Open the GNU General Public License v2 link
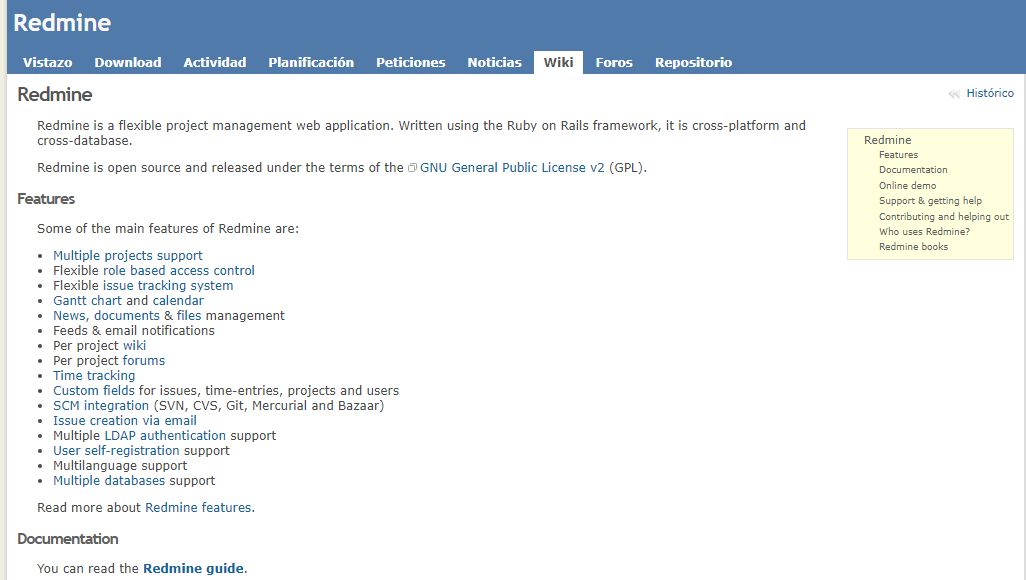Viewport: 1026px width, 580px height. click(512, 168)
